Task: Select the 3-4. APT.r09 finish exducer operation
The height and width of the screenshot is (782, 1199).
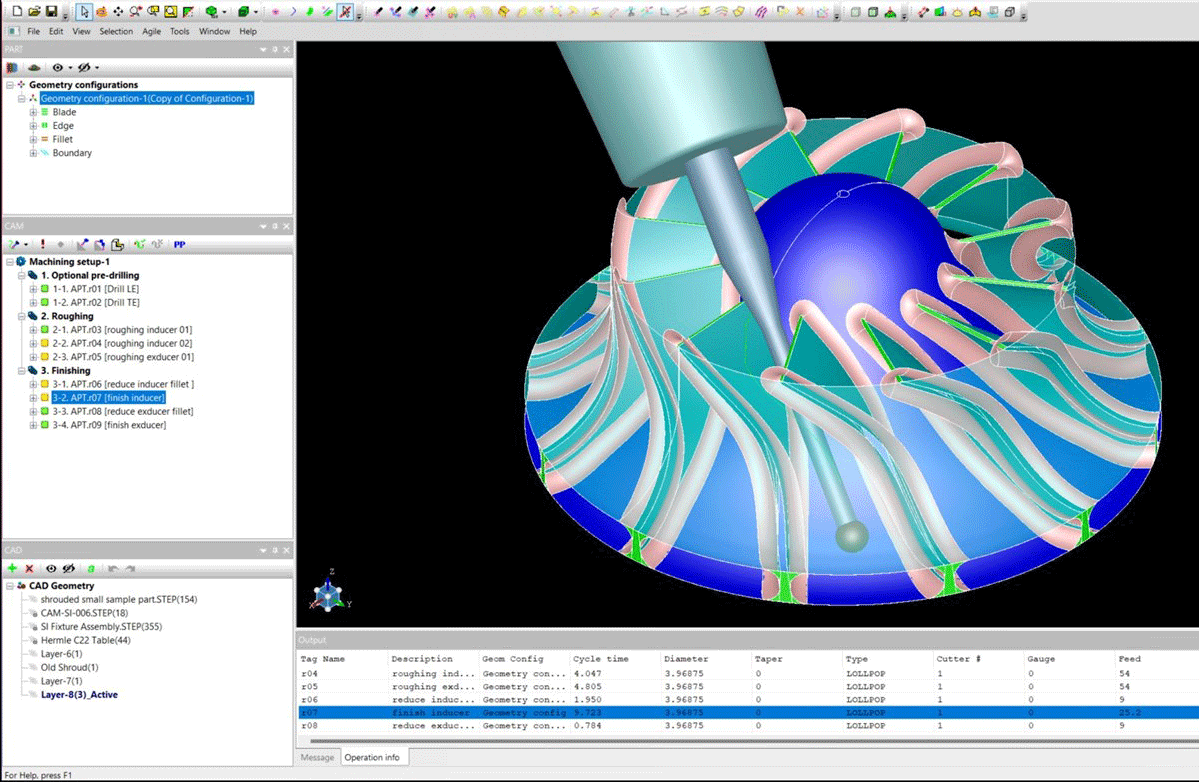Action: tap(109, 425)
